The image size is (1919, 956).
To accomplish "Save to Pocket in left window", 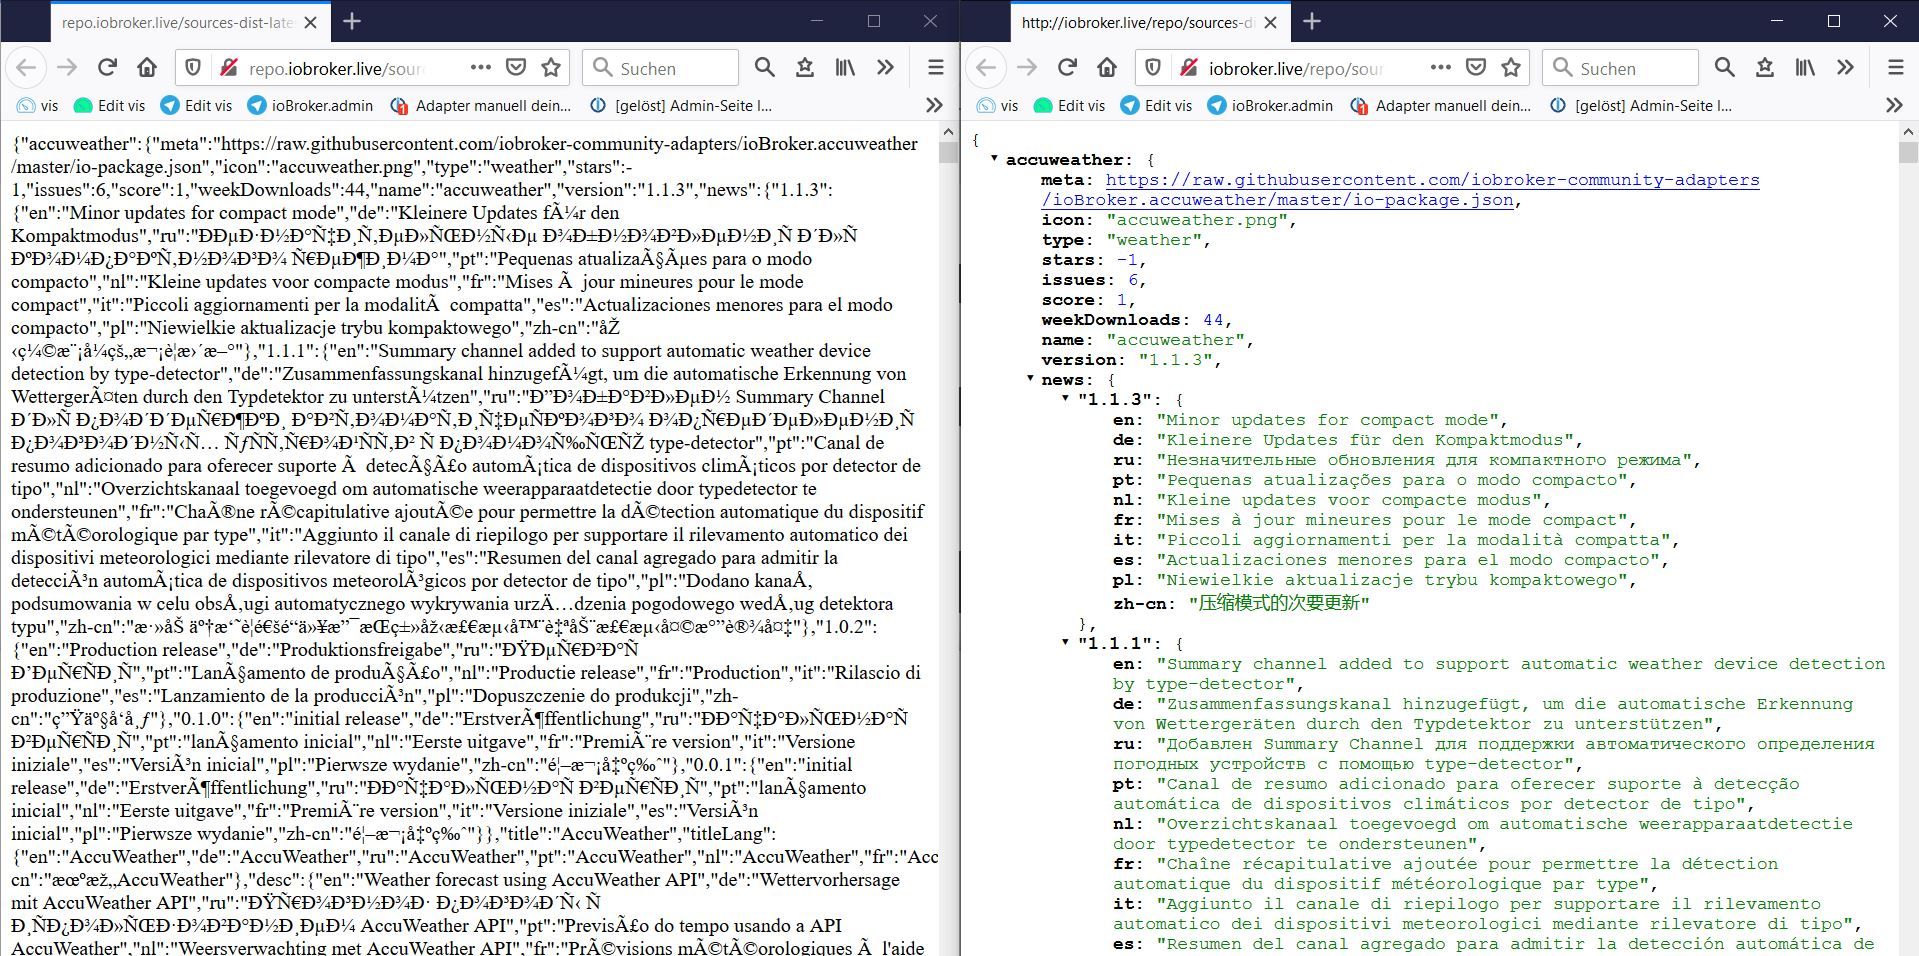I will tap(516, 68).
